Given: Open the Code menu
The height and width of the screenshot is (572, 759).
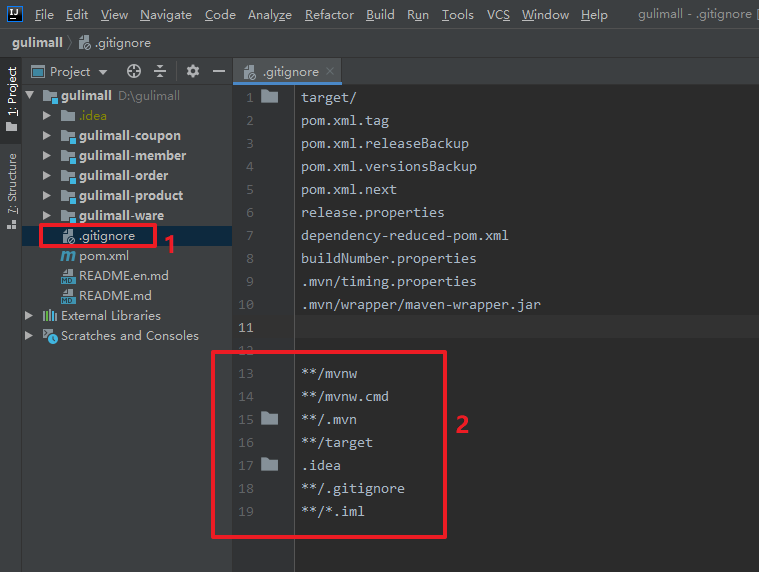Looking at the screenshot, I should [220, 15].
